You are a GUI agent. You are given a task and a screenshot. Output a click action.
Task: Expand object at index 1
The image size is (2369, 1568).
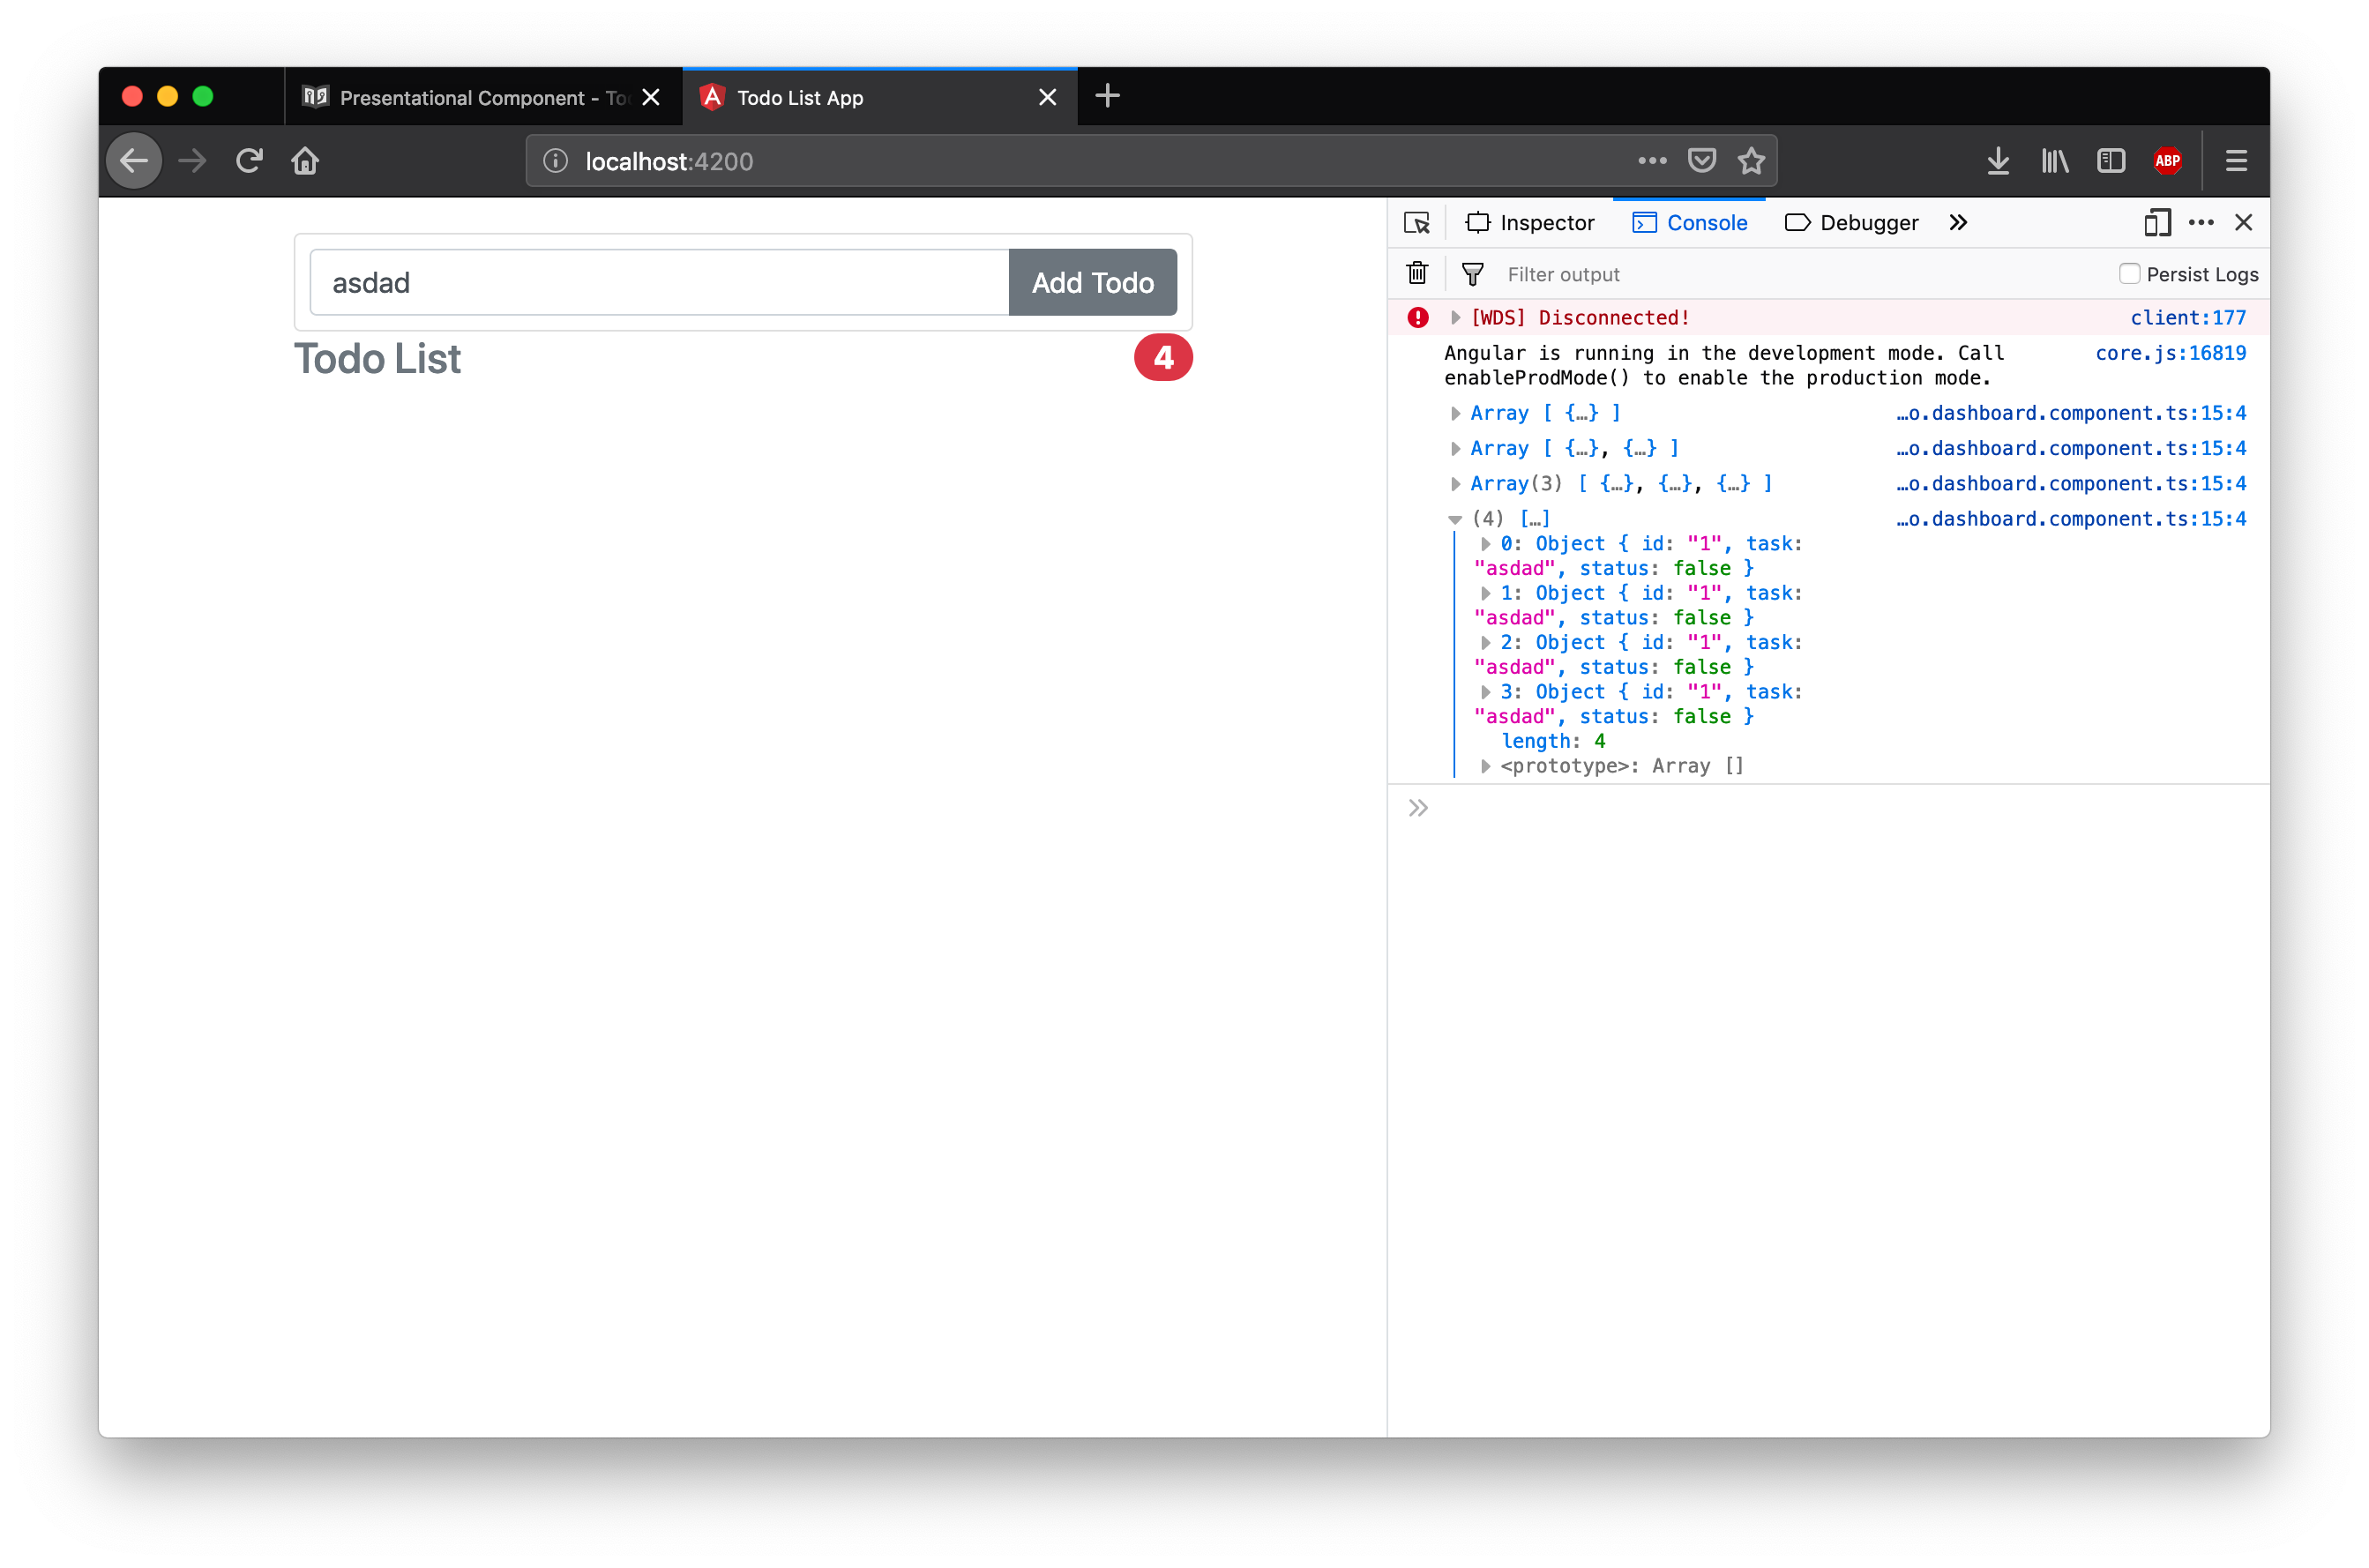point(1485,593)
